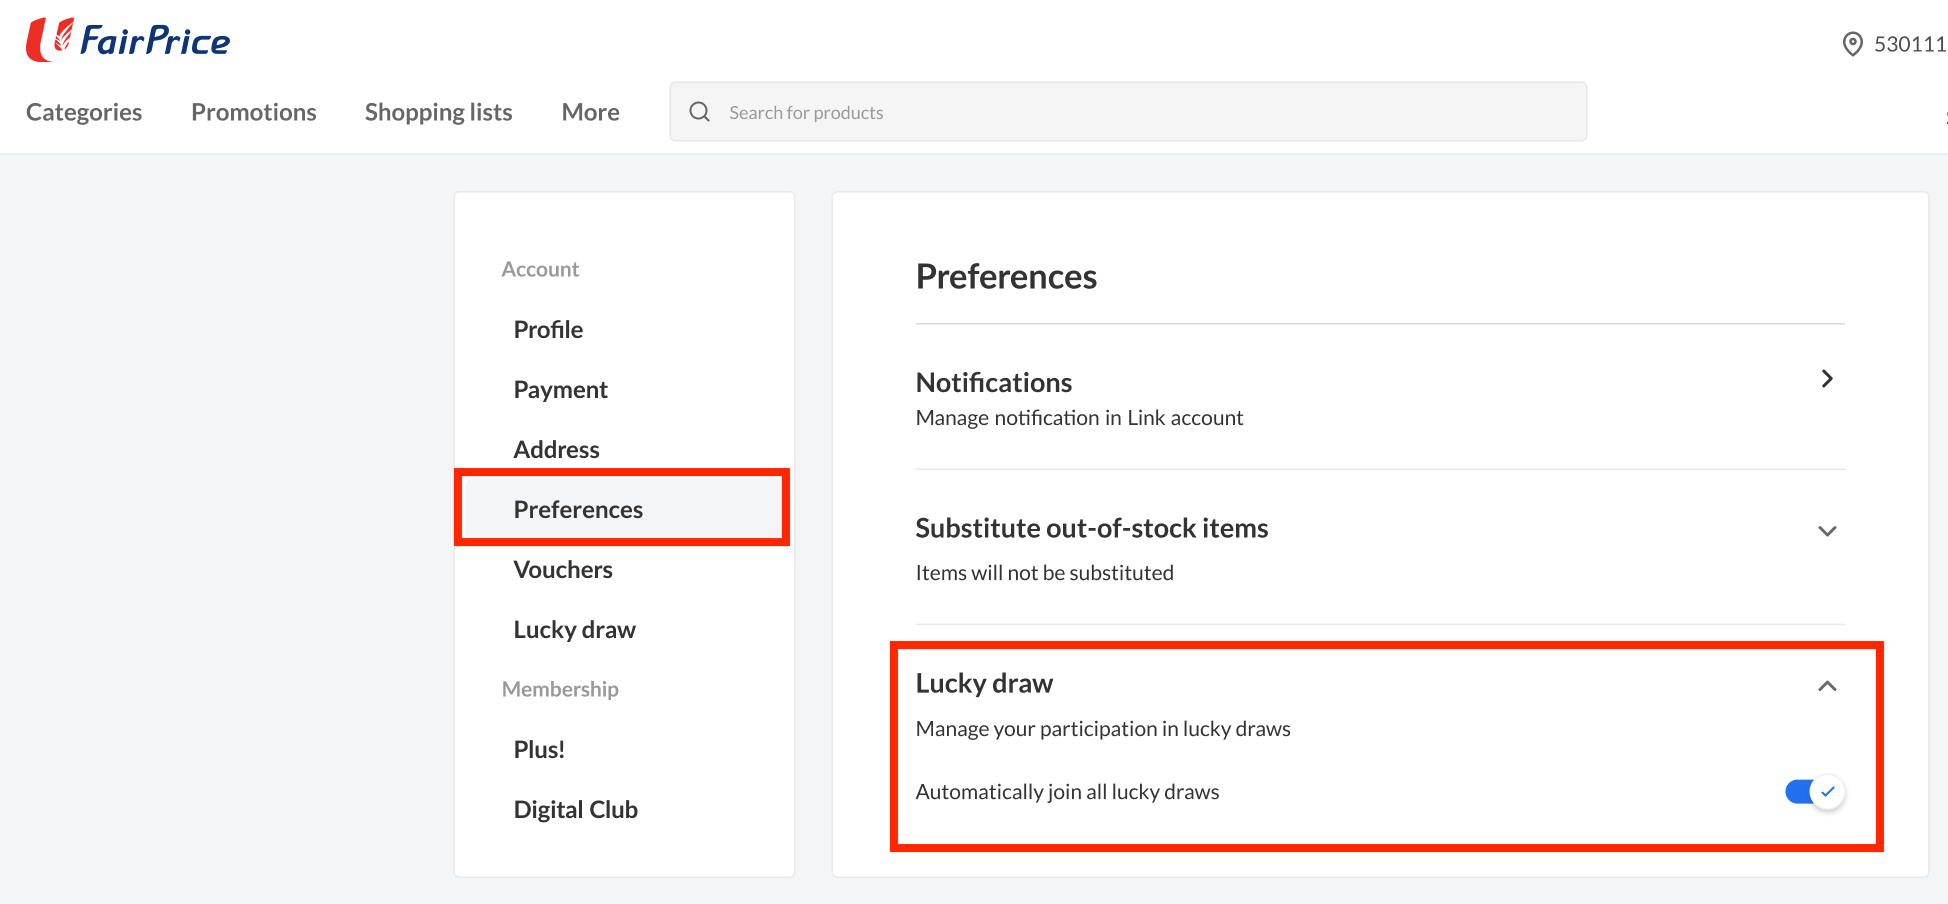Image resolution: width=1948 pixels, height=904 pixels.
Task: Click Substitute out-of-stock items heading
Action: point(1092,528)
